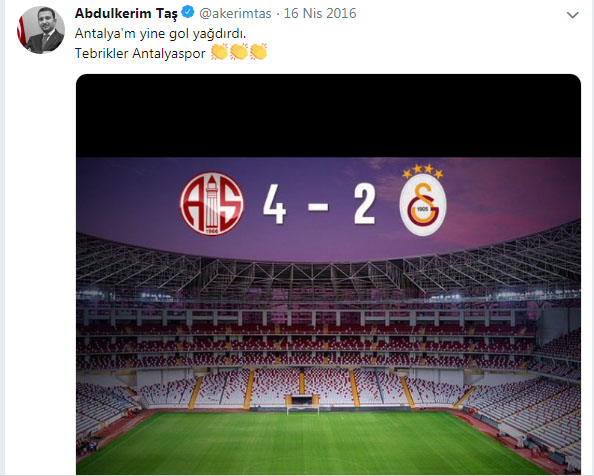594x476 pixels.
Task: Click the red Antalyaspor club crest
Action: point(212,204)
